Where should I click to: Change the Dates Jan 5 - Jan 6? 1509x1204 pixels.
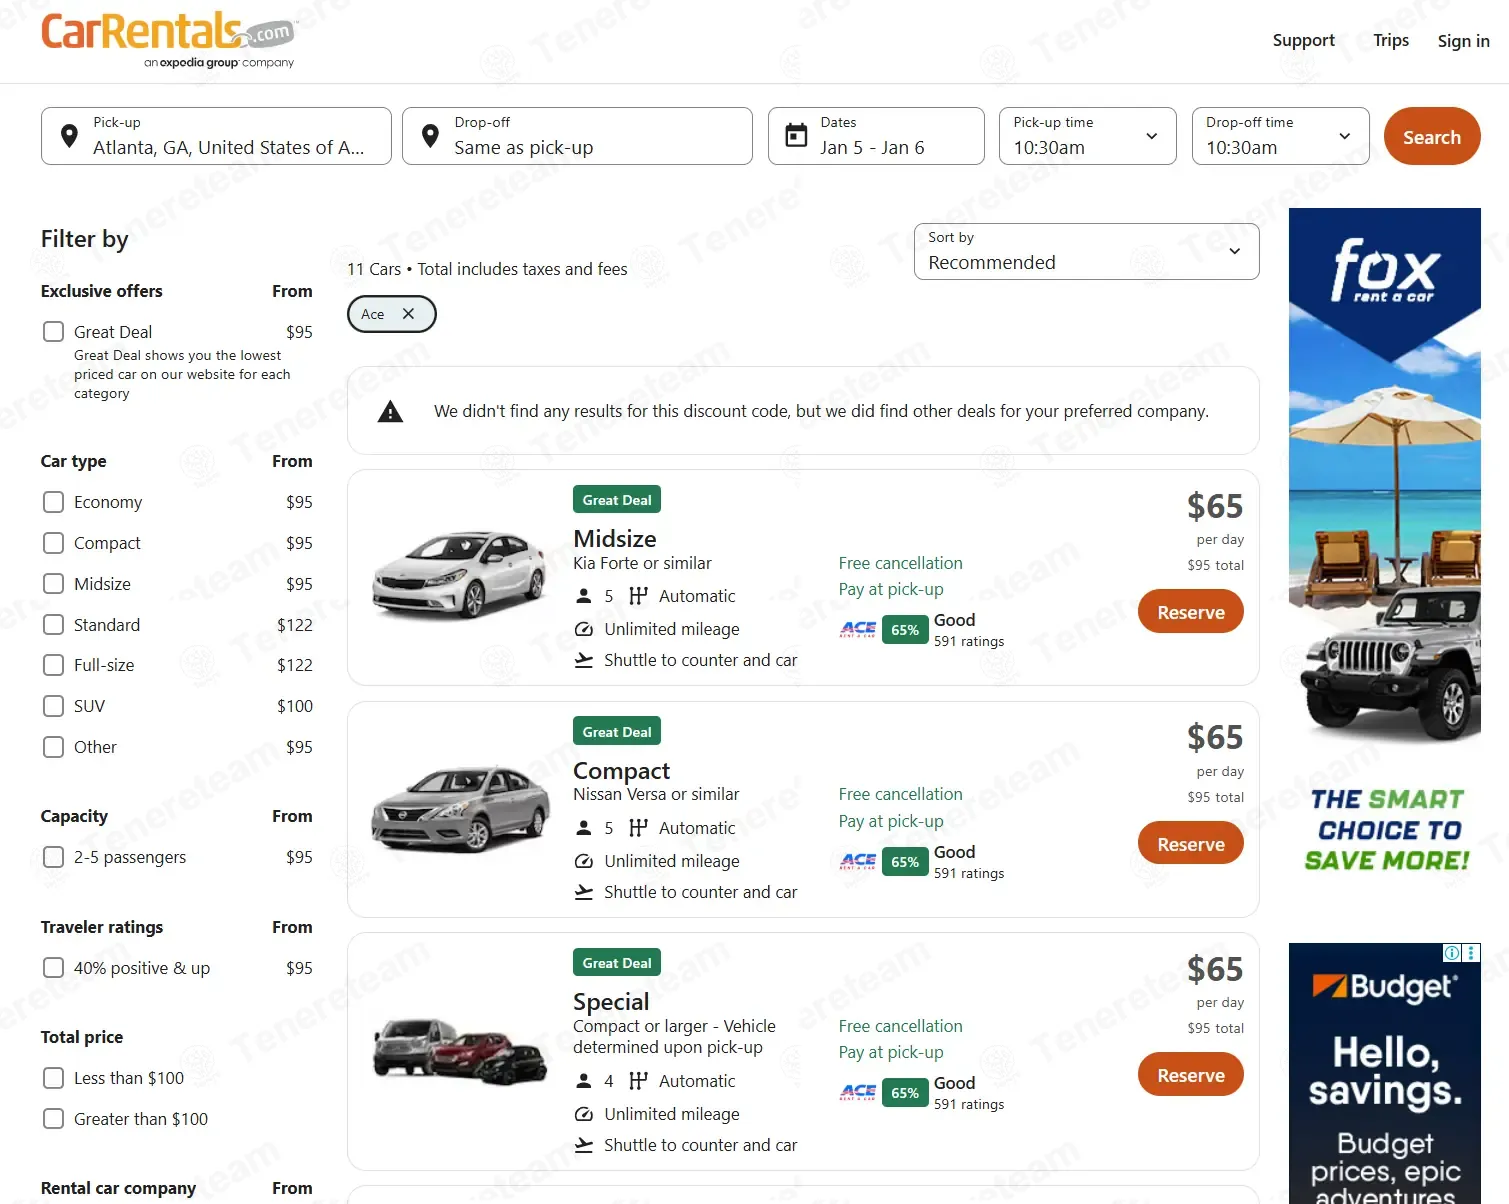click(x=876, y=136)
